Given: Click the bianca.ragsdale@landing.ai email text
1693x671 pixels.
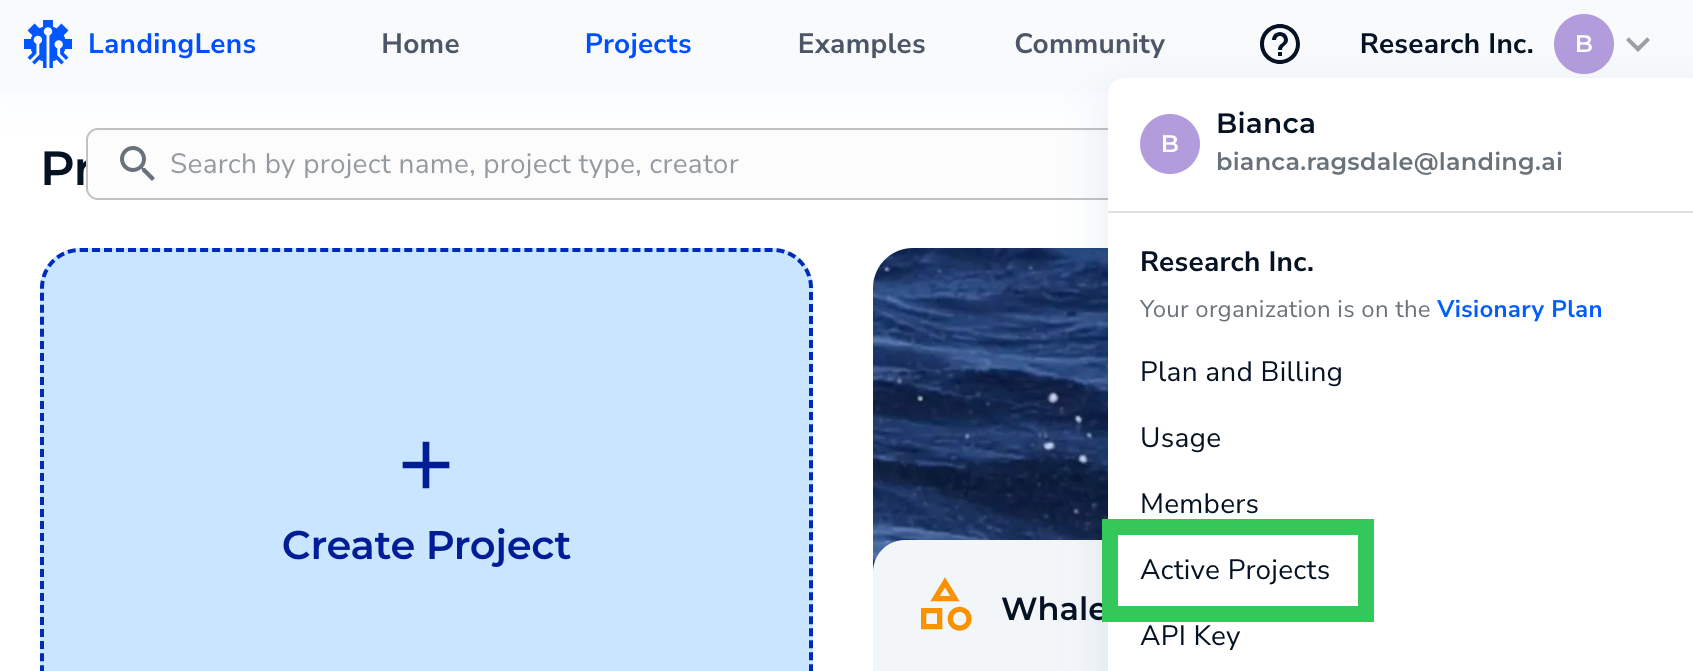Looking at the screenshot, I should [x=1389, y=162].
